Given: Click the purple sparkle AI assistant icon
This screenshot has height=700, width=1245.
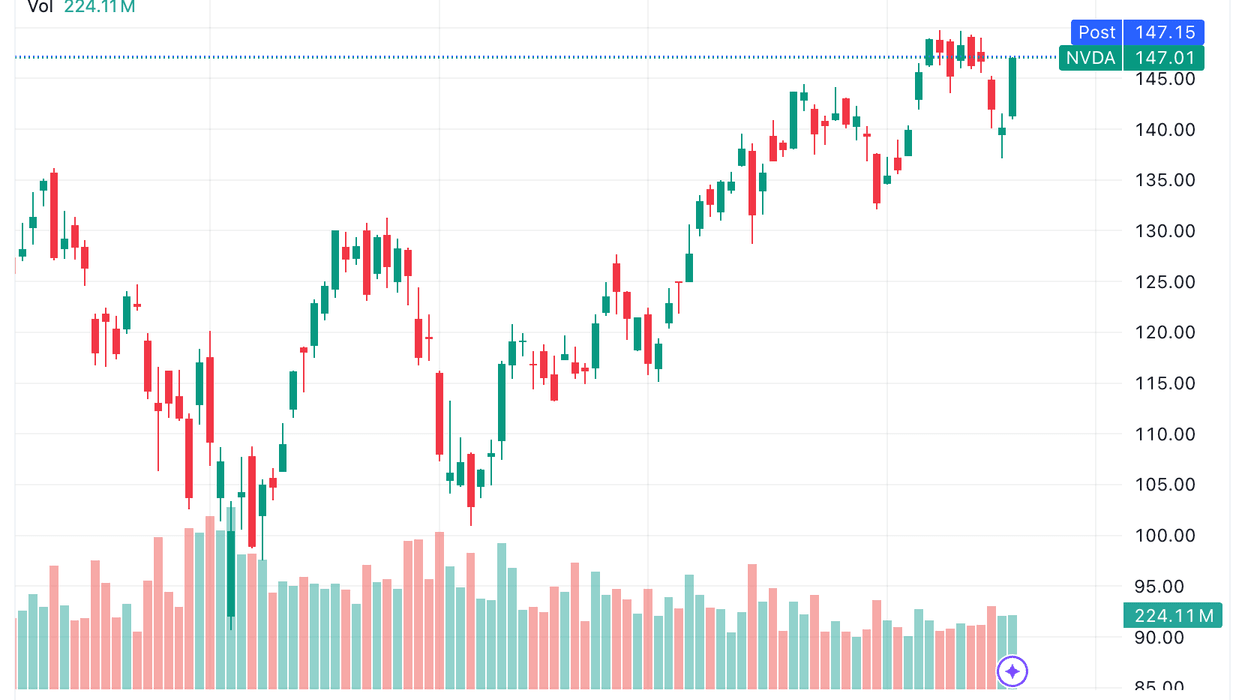Looking at the screenshot, I should pos(1011,672).
